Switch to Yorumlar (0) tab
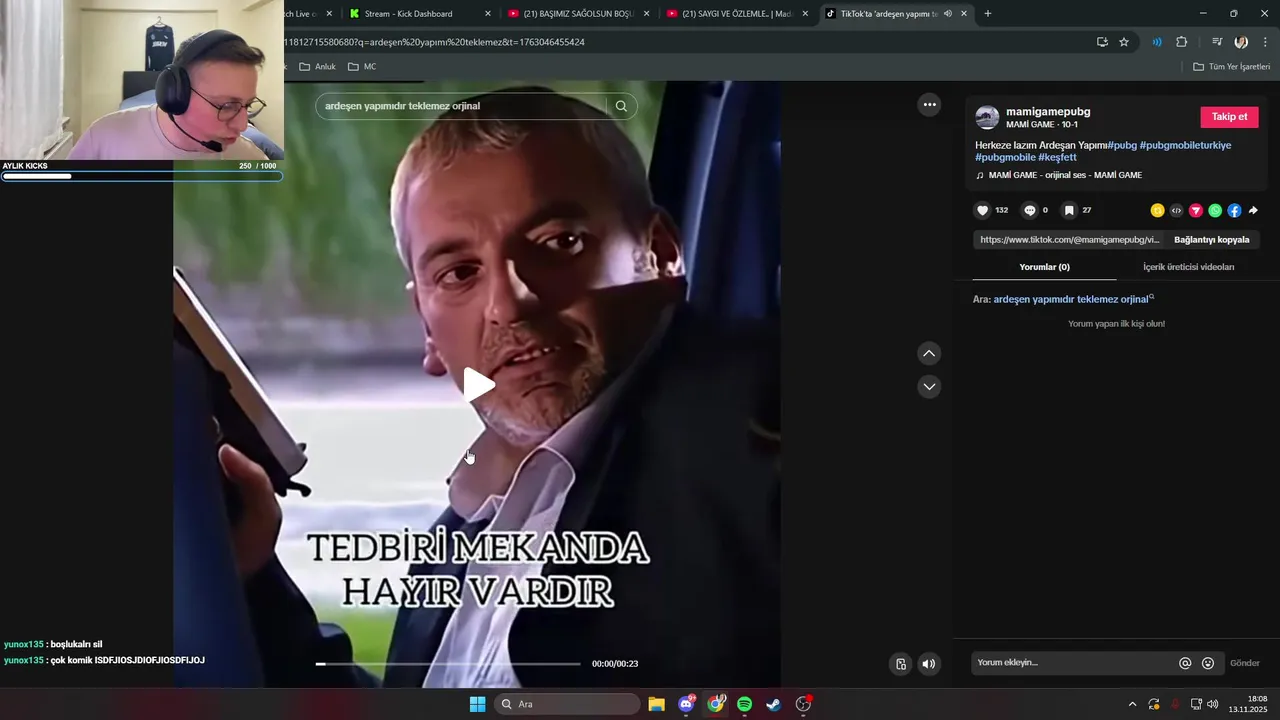This screenshot has height=720, width=1280. pyautogui.click(x=1044, y=267)
